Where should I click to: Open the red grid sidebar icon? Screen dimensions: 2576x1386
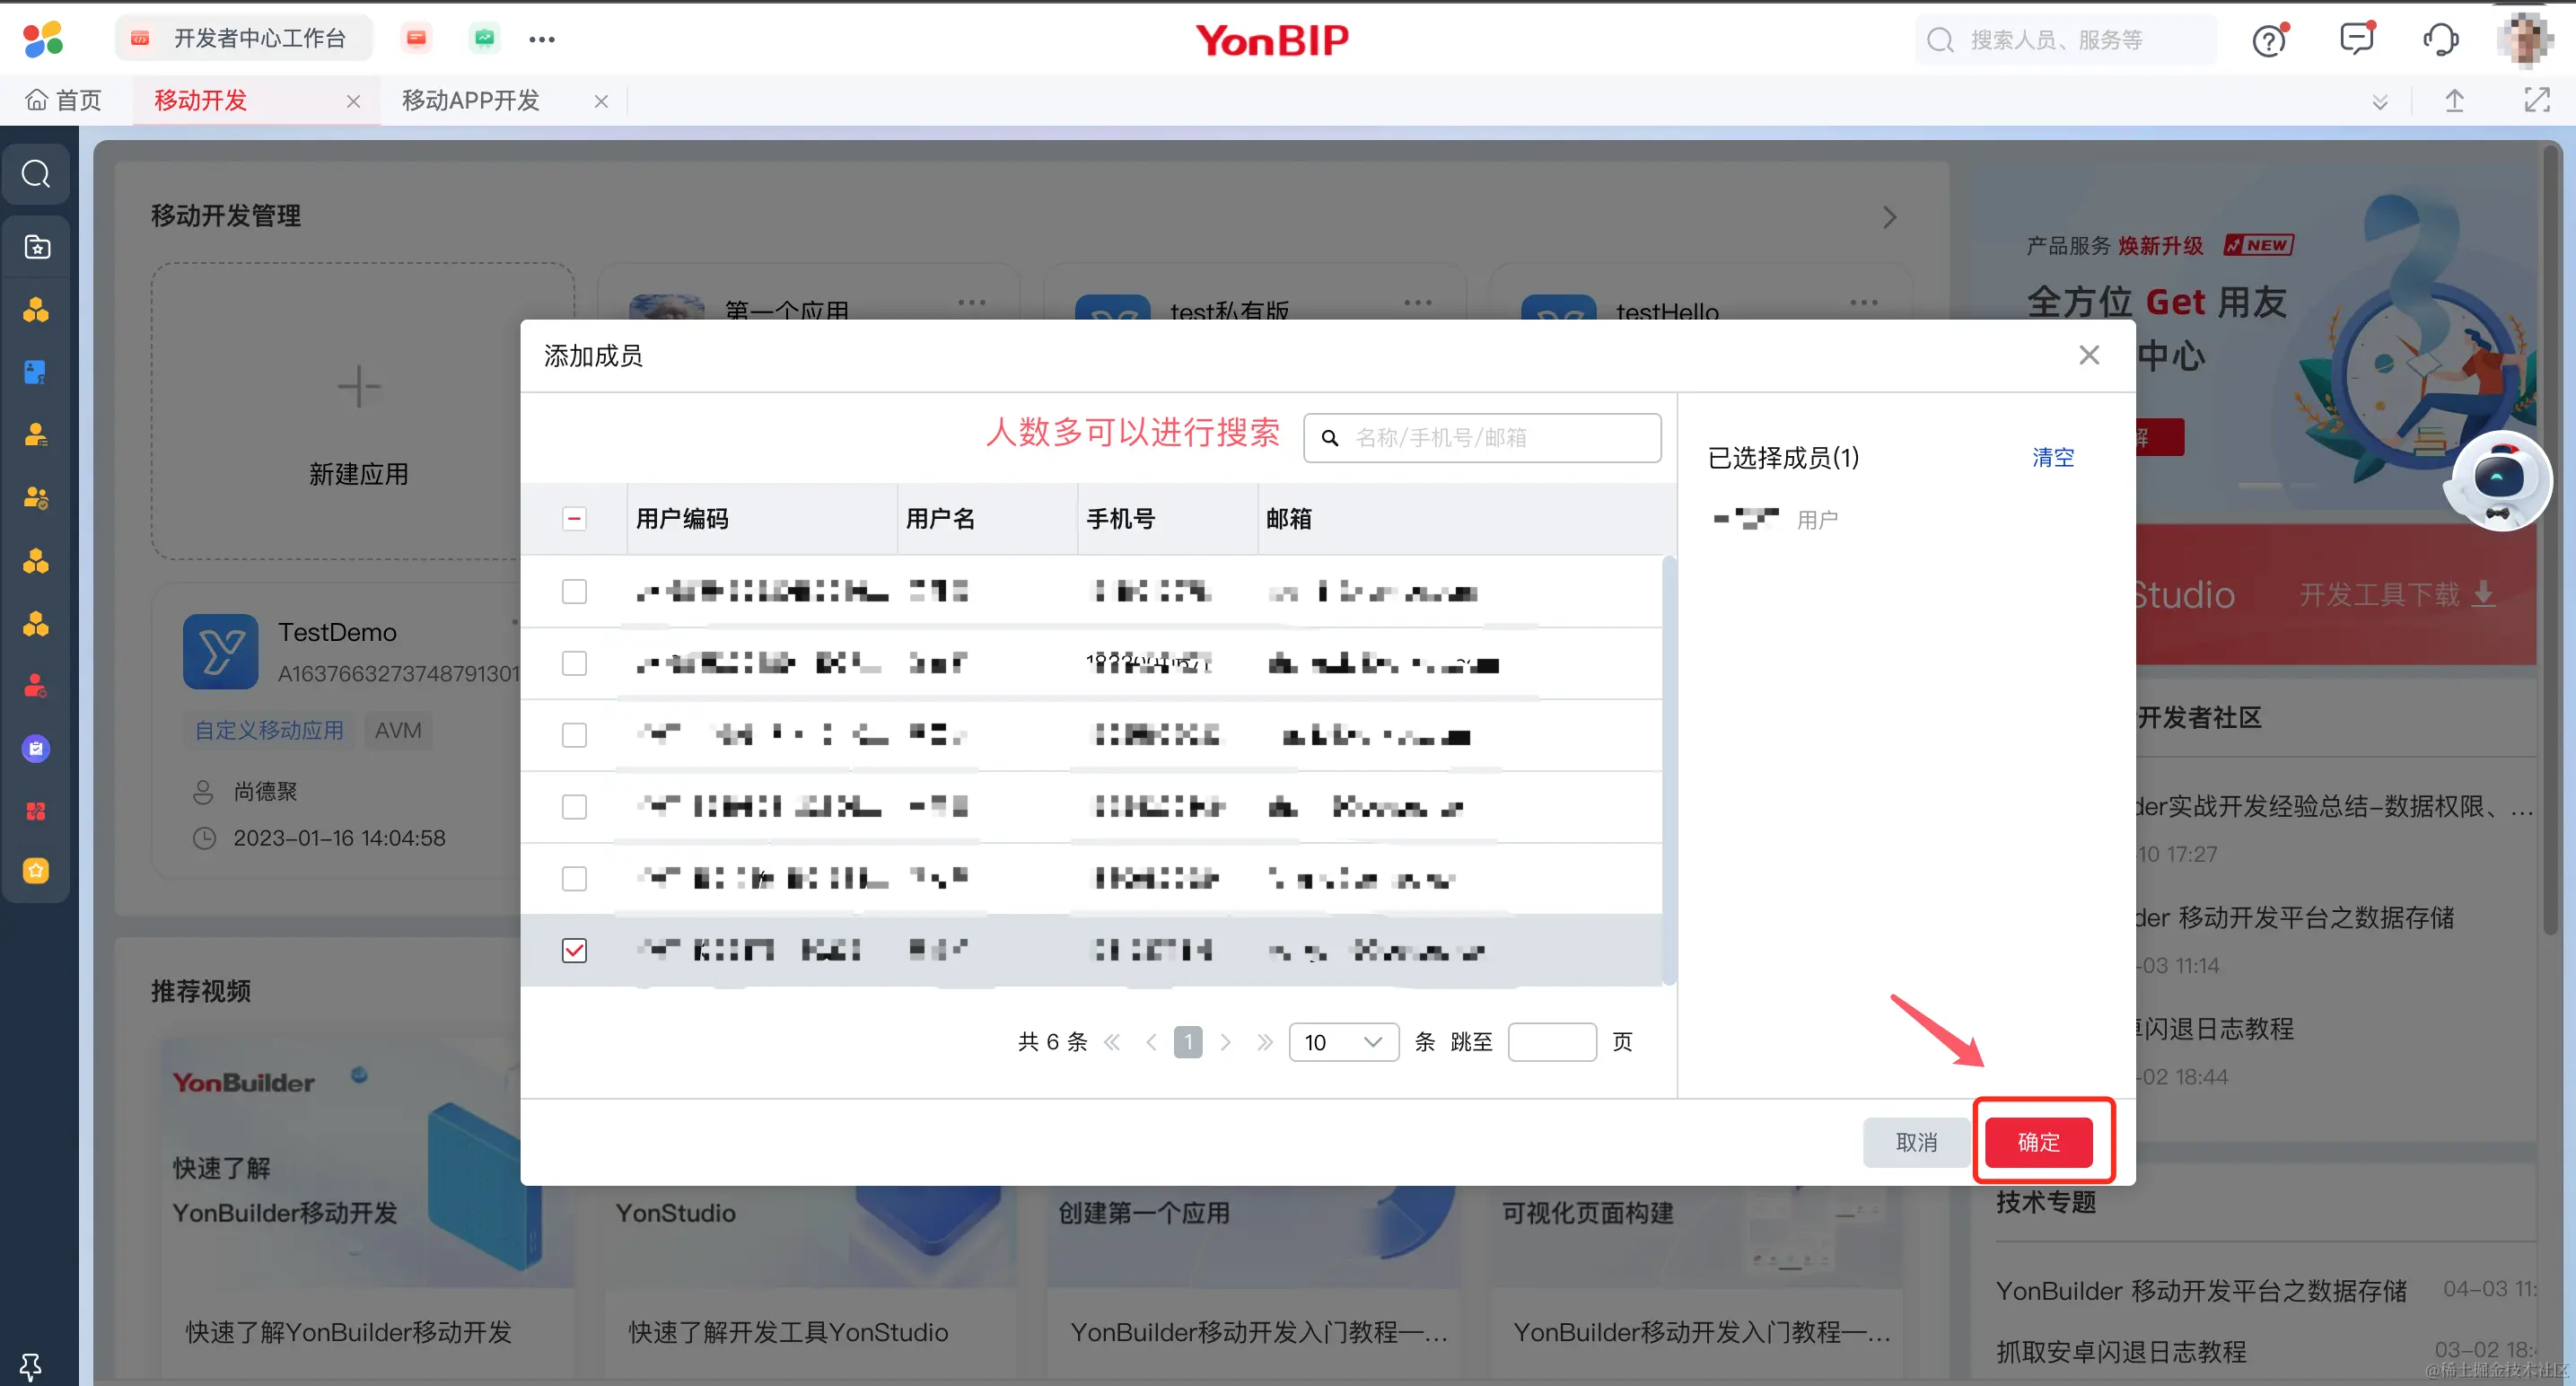click(x=36, y=811)
